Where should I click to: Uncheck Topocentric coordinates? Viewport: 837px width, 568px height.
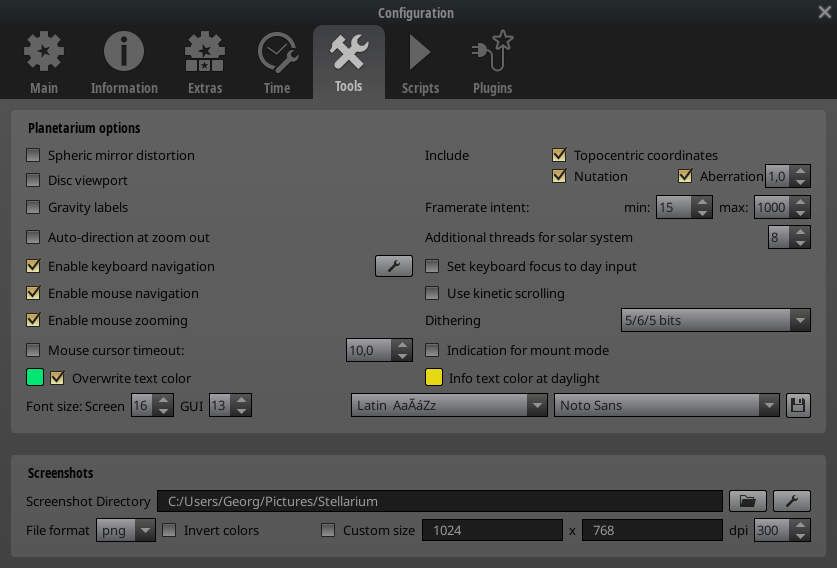pos(560,156)
